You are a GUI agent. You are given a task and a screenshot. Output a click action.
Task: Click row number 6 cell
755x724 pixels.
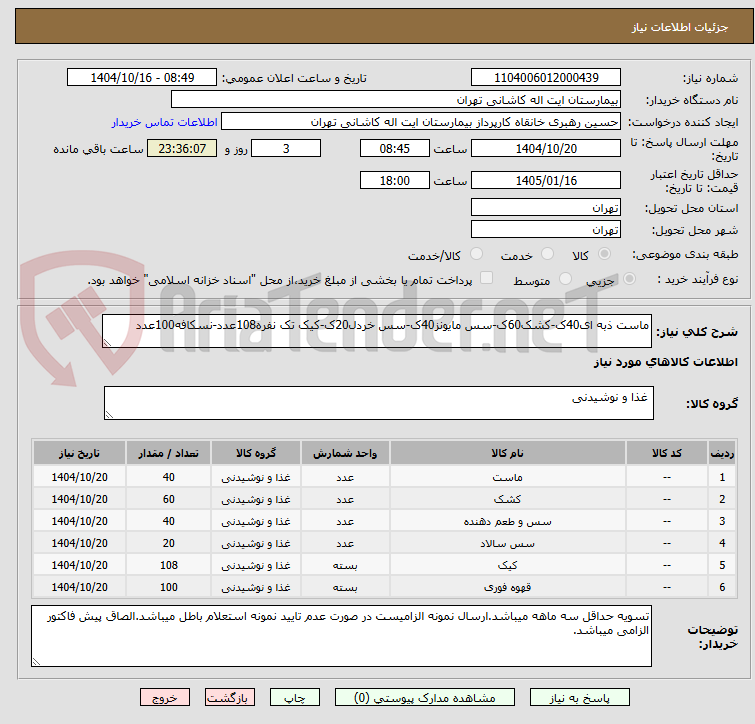pos(722,587)
